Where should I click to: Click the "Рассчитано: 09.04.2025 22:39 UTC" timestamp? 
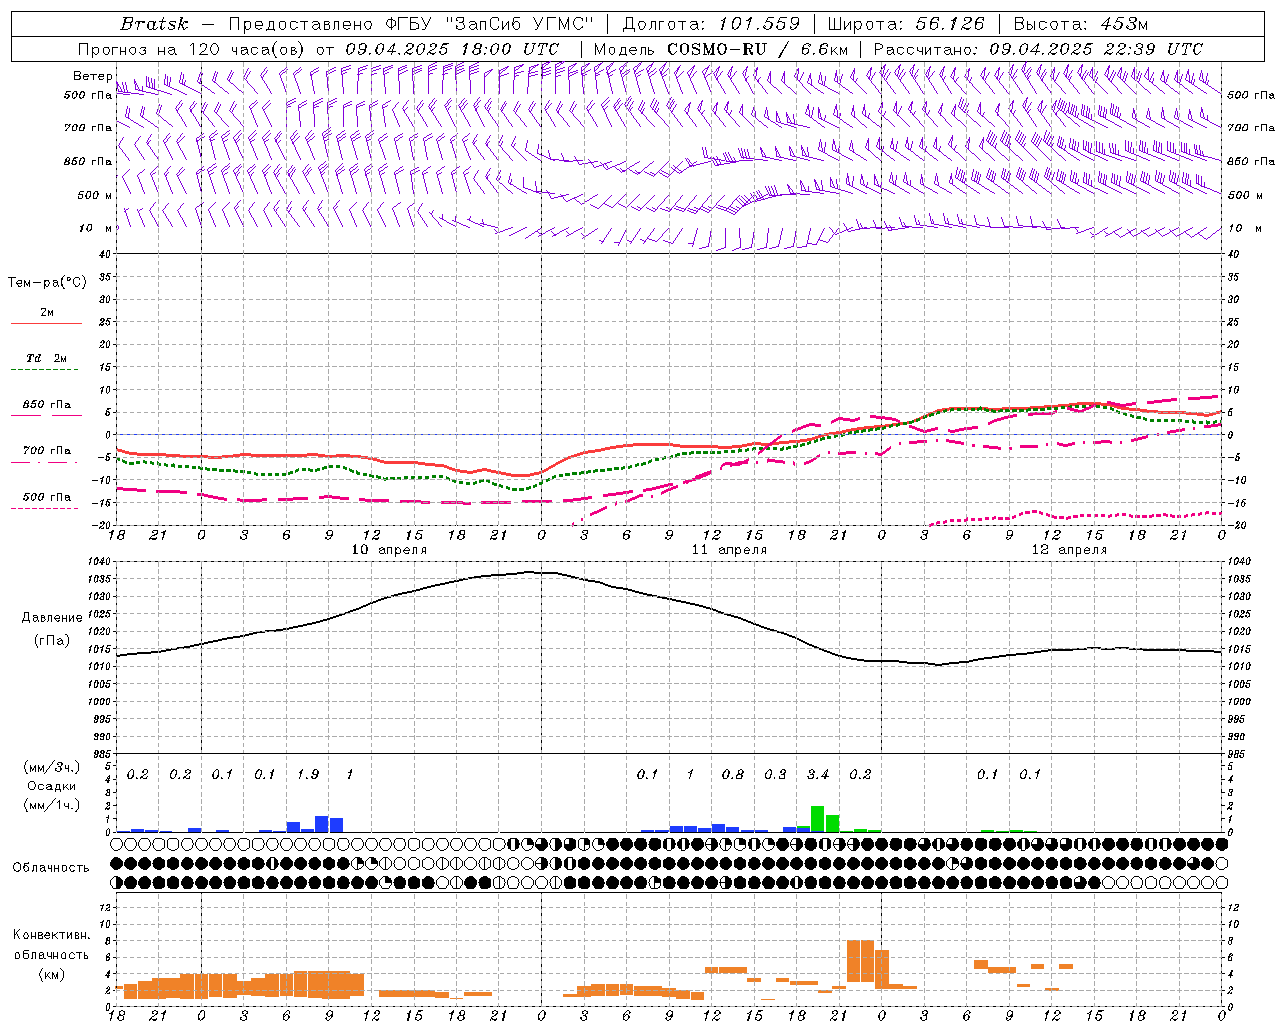(1038, 49)
